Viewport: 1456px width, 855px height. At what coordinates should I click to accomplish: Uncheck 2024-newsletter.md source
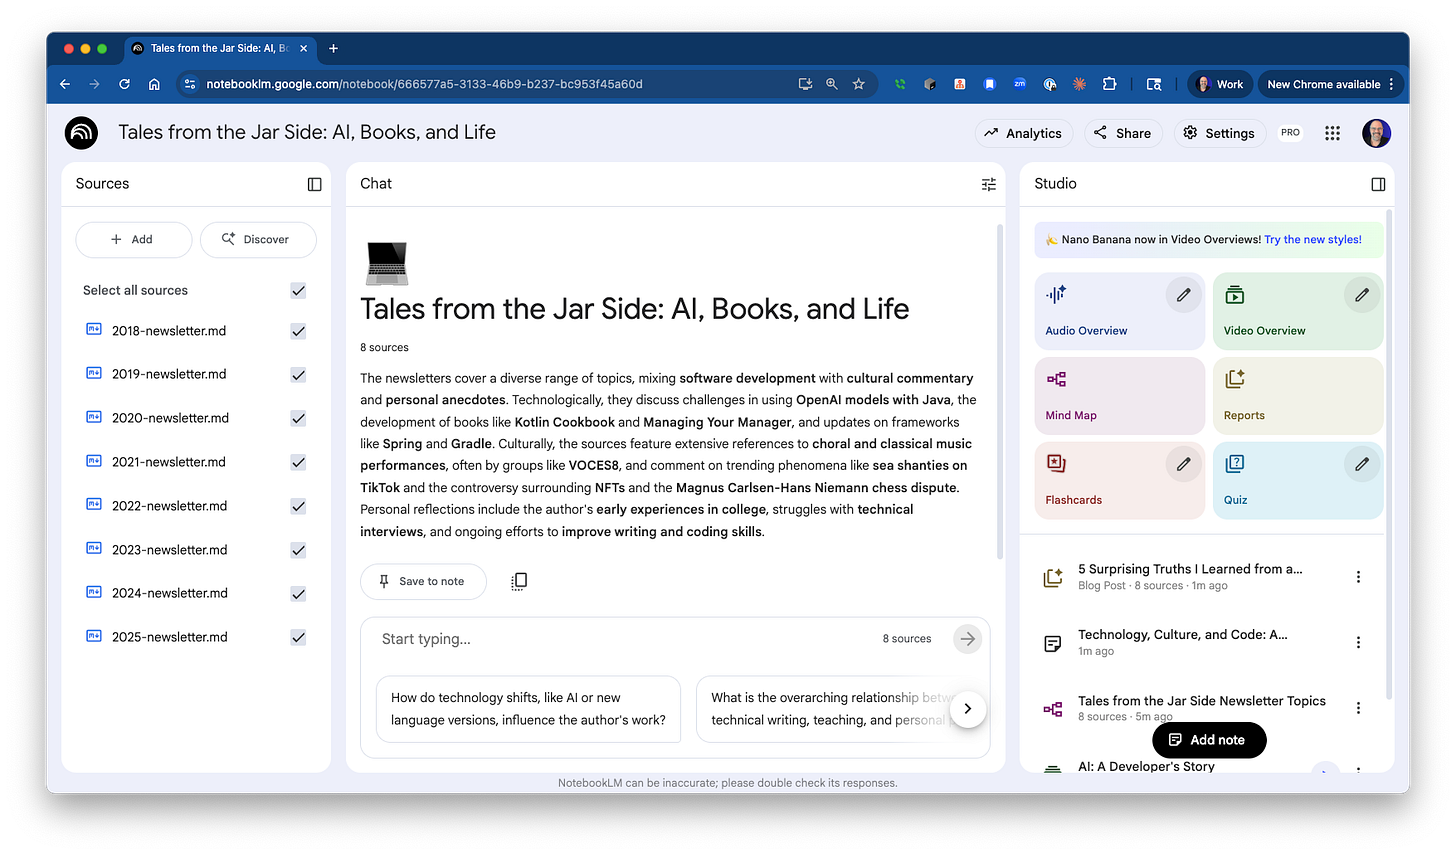(x=298, y=594)
